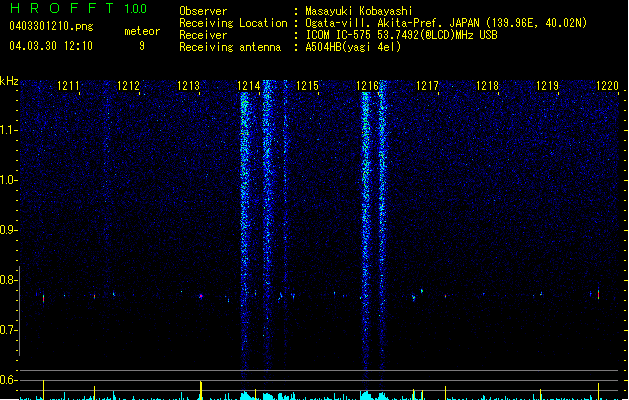Click the 0.6 frequency axis label
This screenshot has width=629, height=400.
pyautogui.click(x=8, y=380)
